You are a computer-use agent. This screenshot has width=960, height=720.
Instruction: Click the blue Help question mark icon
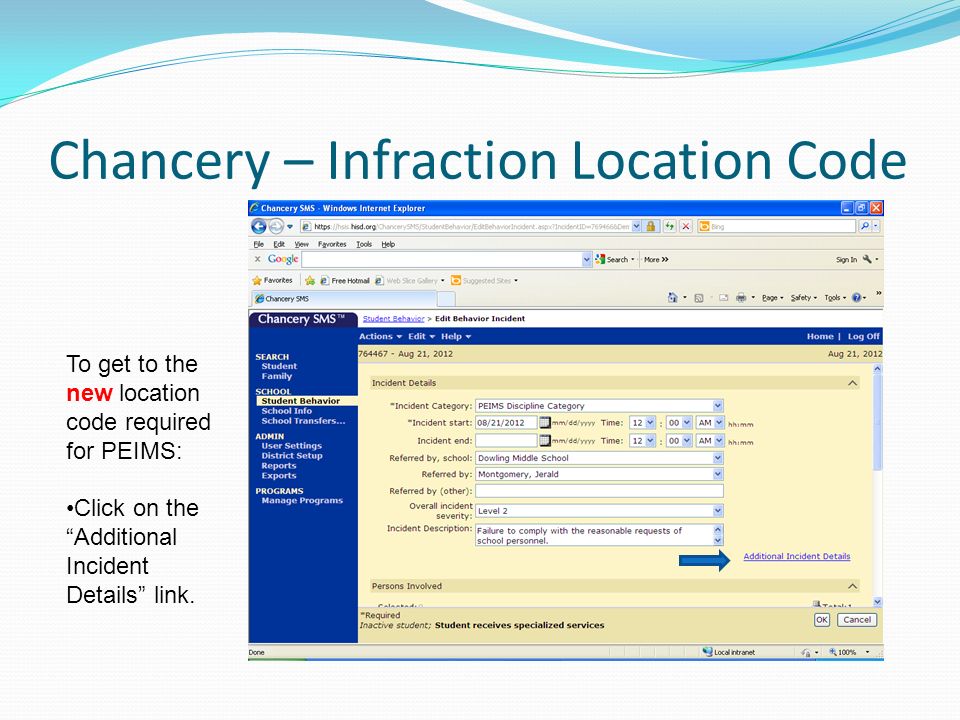[x=857, y=298]
